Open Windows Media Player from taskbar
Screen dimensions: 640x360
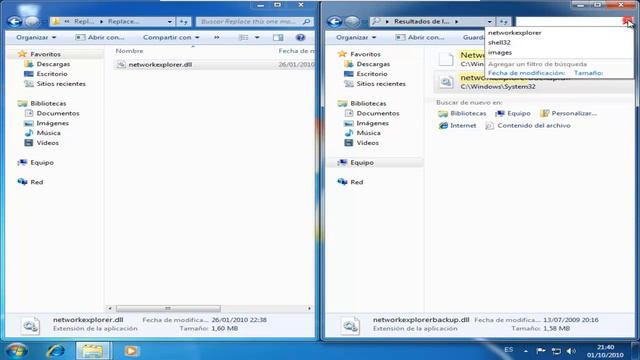[131, 351]
